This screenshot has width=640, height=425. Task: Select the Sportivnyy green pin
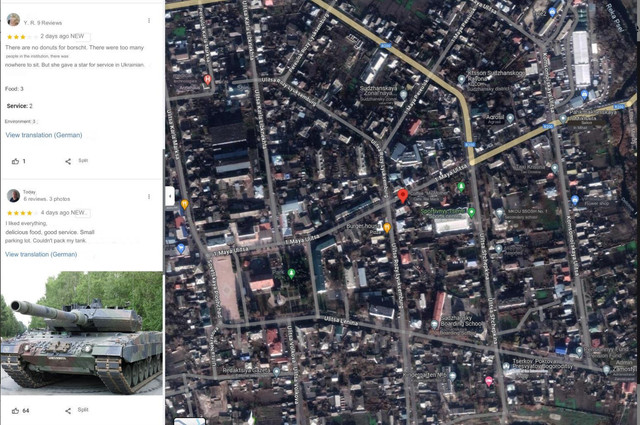(472, 212)
